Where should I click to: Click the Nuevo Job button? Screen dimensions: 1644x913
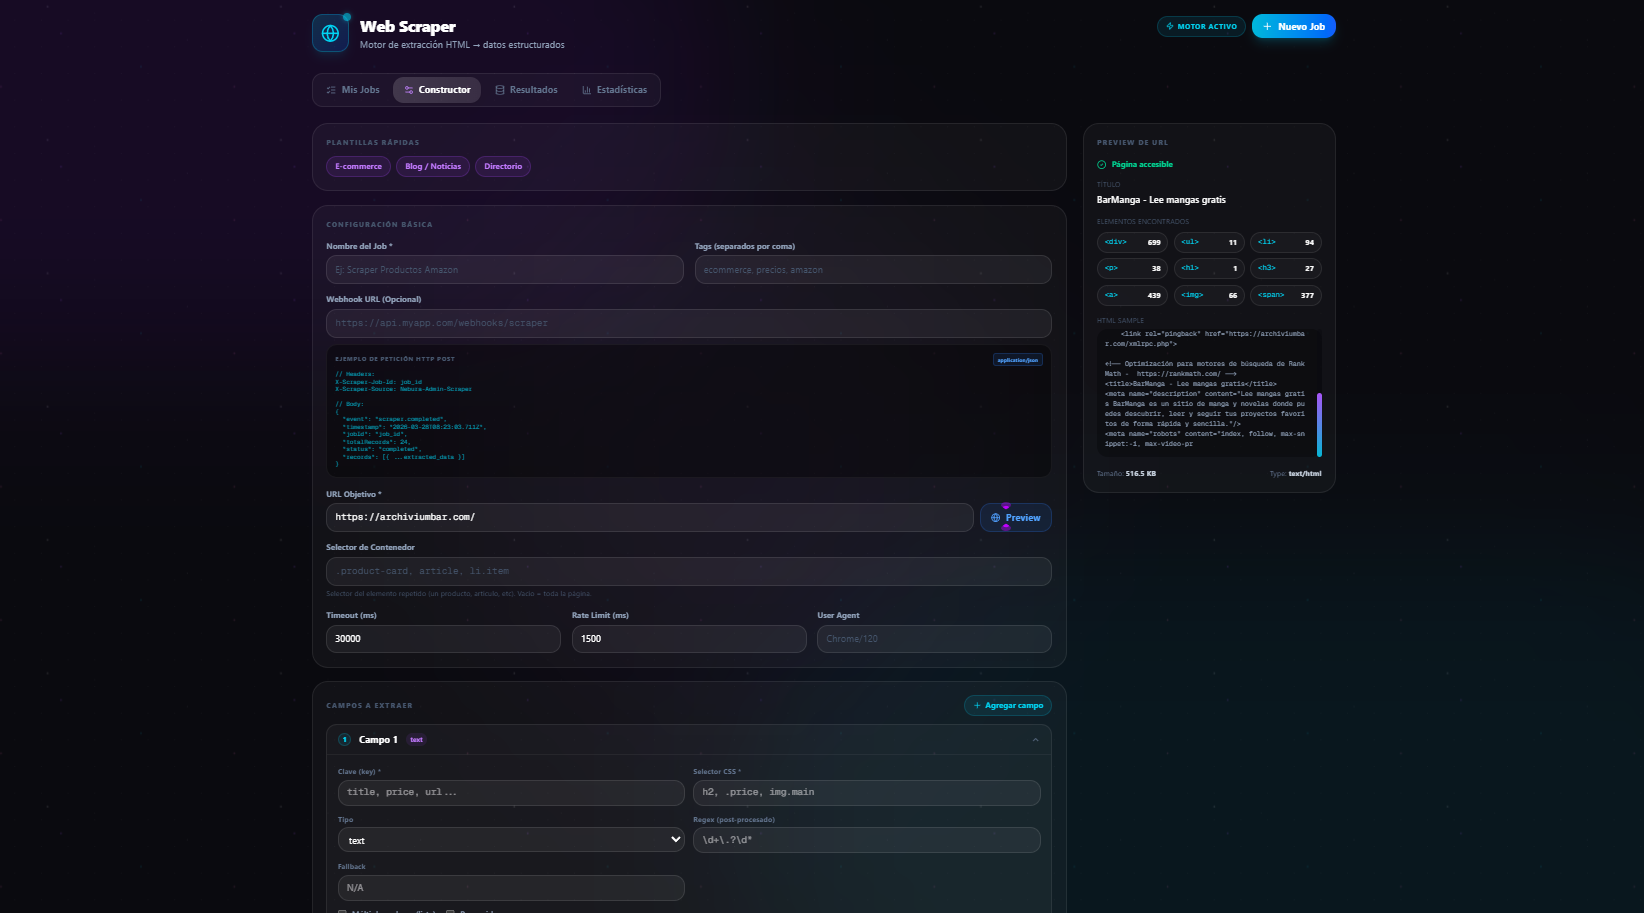pos(1293,27)
